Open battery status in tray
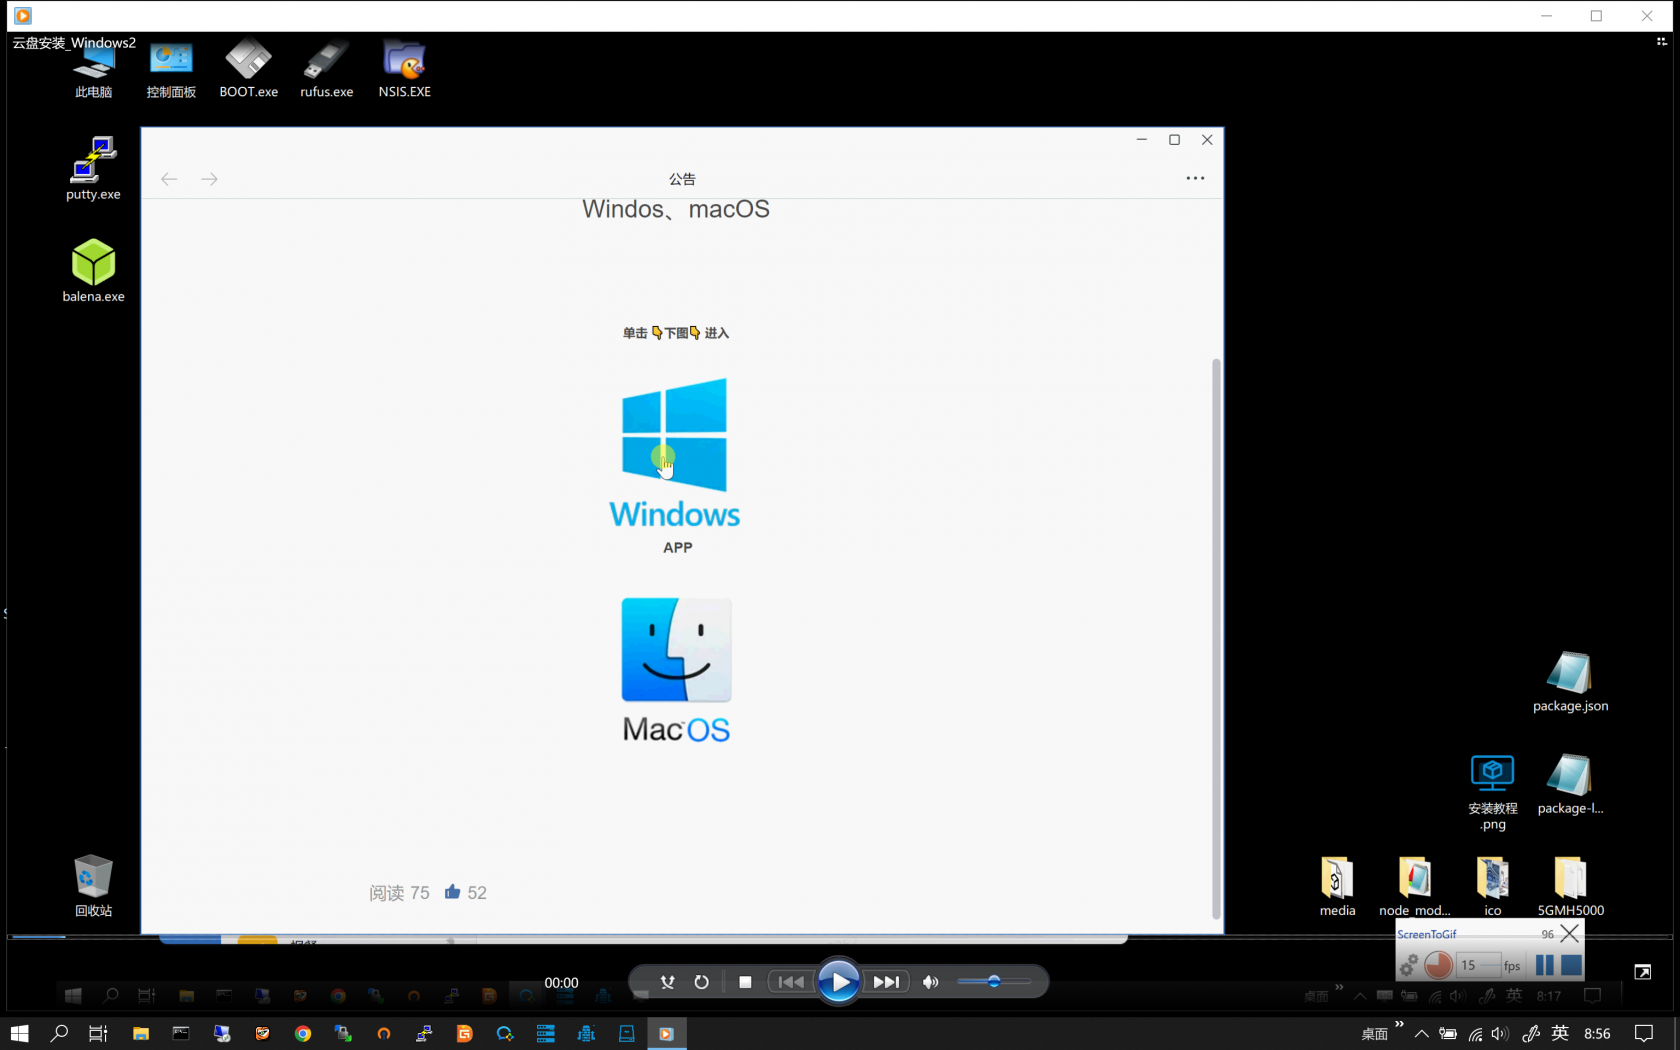Screen dimensions: 1680x1050 [x=1448, y=1034]
